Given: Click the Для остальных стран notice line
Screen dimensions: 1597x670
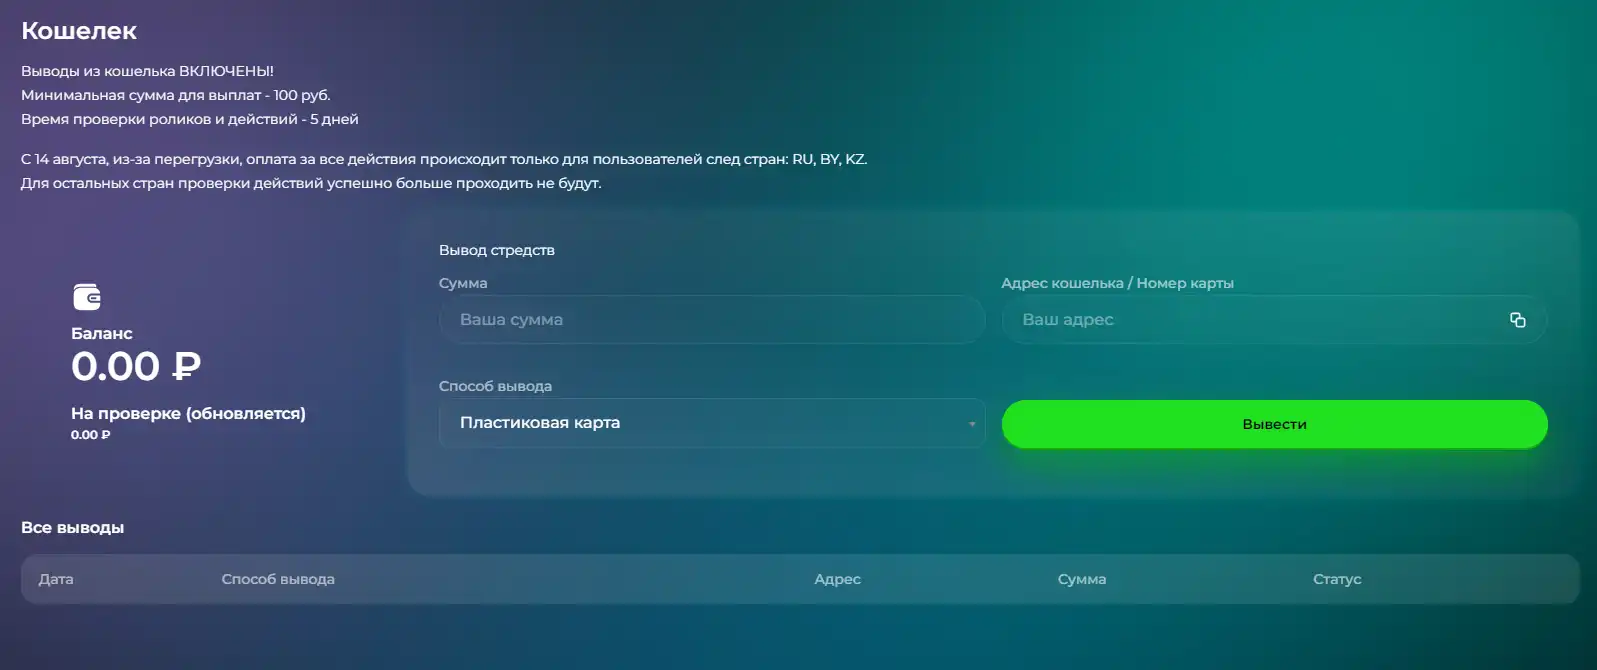Looking at the screenshot, I should 311,183.
